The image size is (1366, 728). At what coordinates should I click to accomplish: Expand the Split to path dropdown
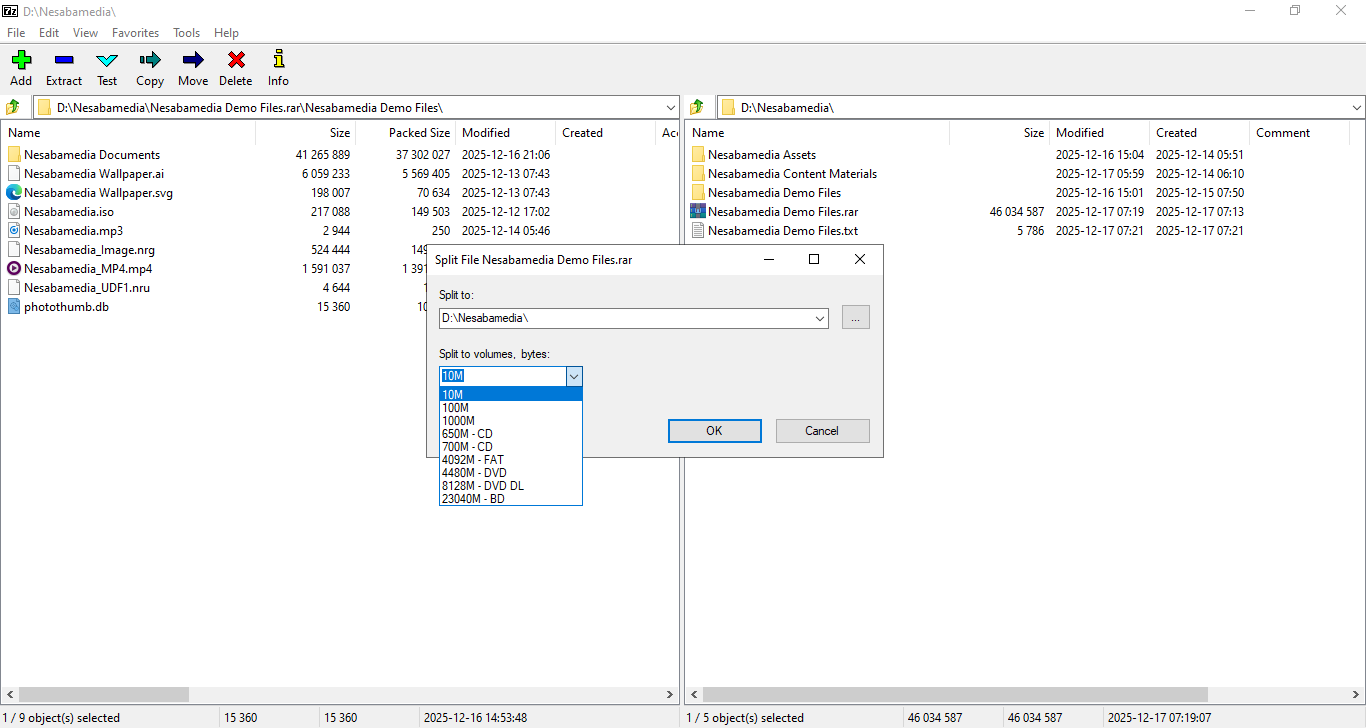(x=820, y=318)
